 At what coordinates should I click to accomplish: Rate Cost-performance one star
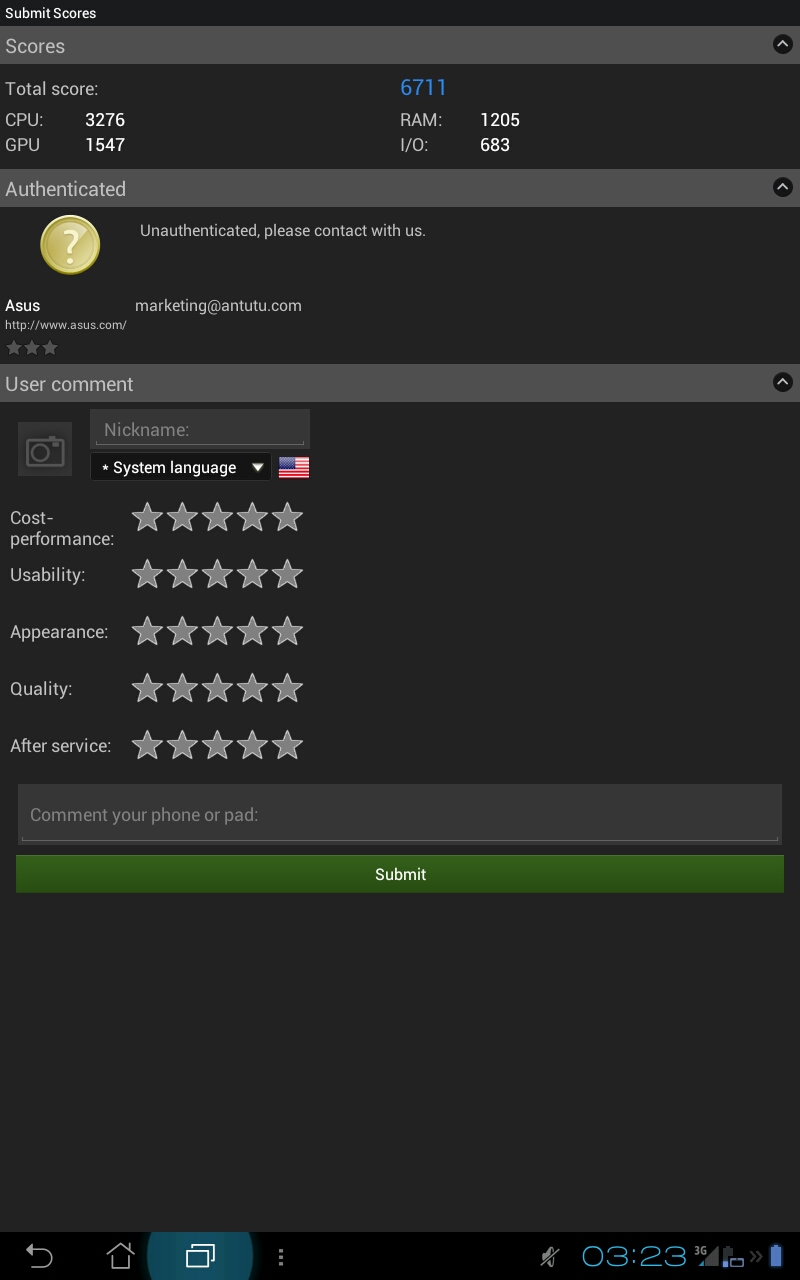(147, 517)
